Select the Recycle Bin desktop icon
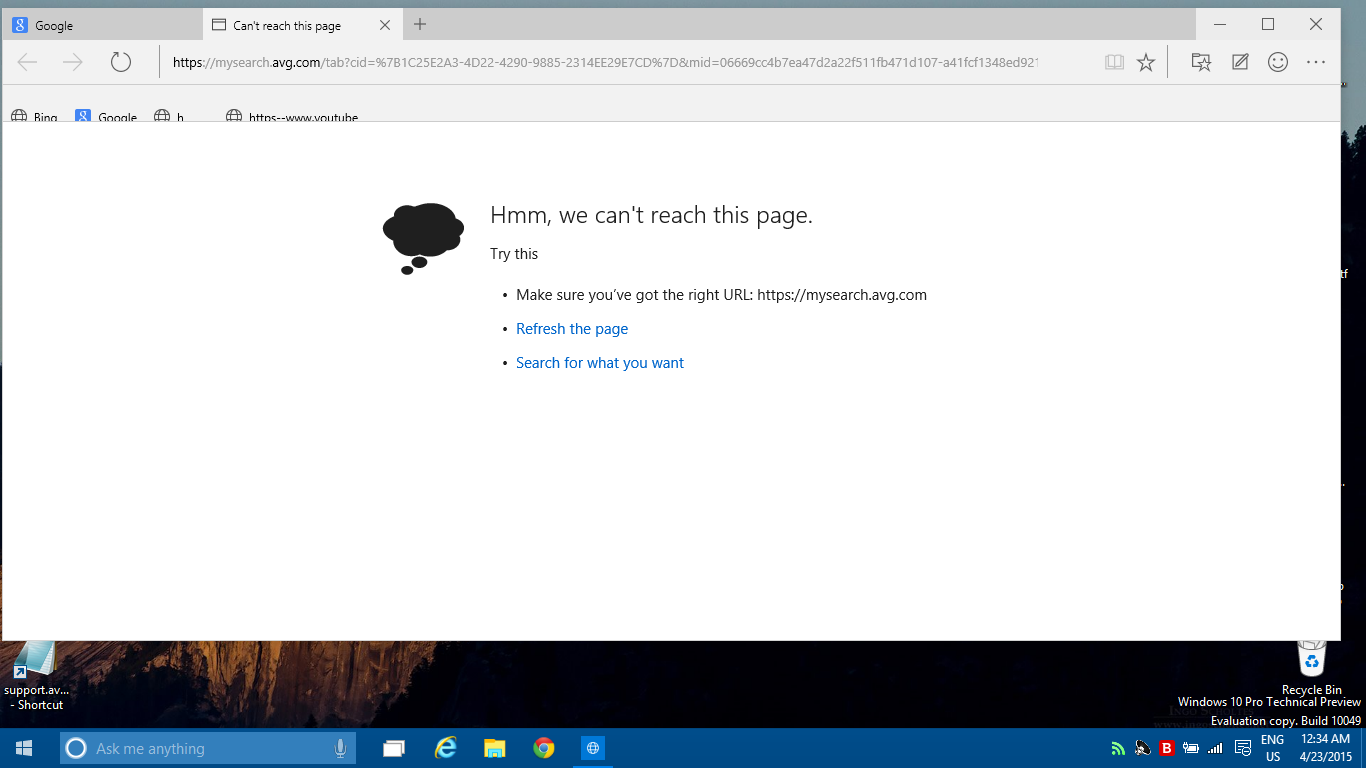 pyautogui.click(x=1312, y=668)
